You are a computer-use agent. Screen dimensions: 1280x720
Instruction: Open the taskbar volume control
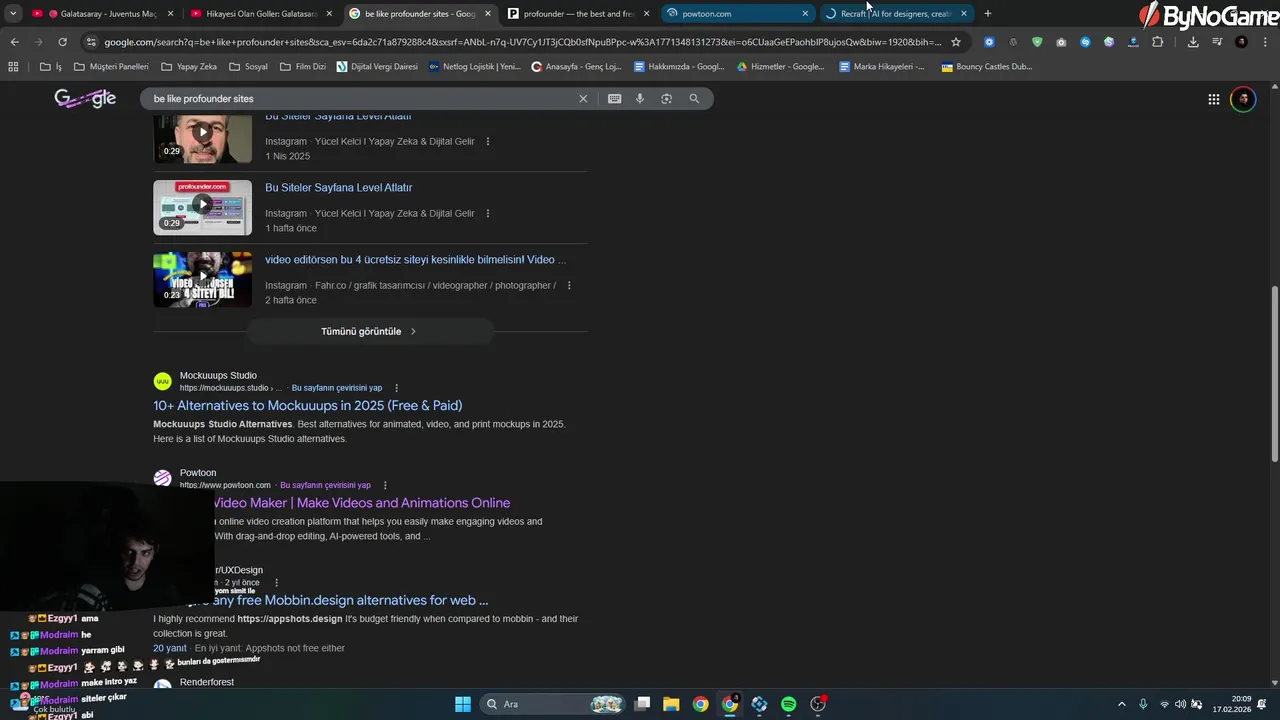coord(1180,704)
